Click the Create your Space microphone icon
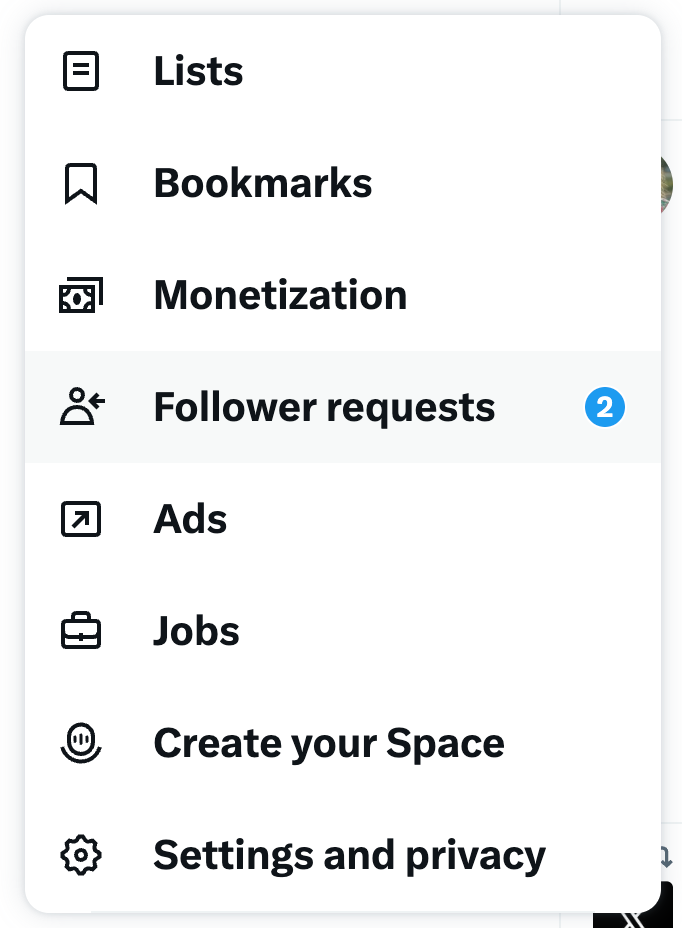The width and height of the screenshot is (682, 928). pos(81,743)
